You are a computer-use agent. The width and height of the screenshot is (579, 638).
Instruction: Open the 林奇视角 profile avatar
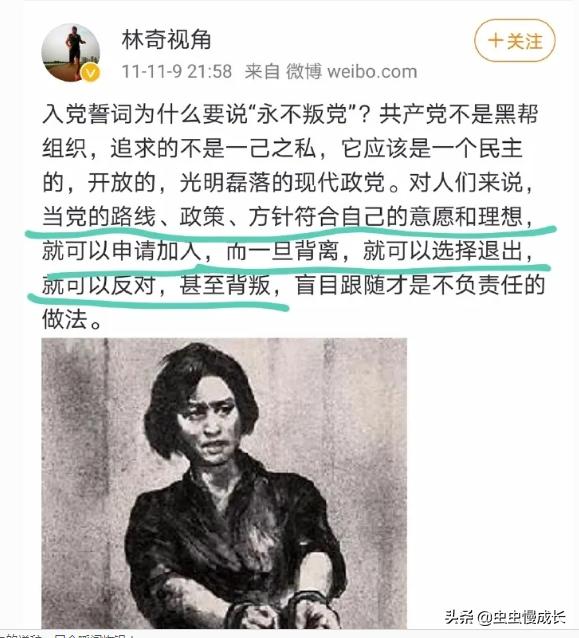click(71, 52)
